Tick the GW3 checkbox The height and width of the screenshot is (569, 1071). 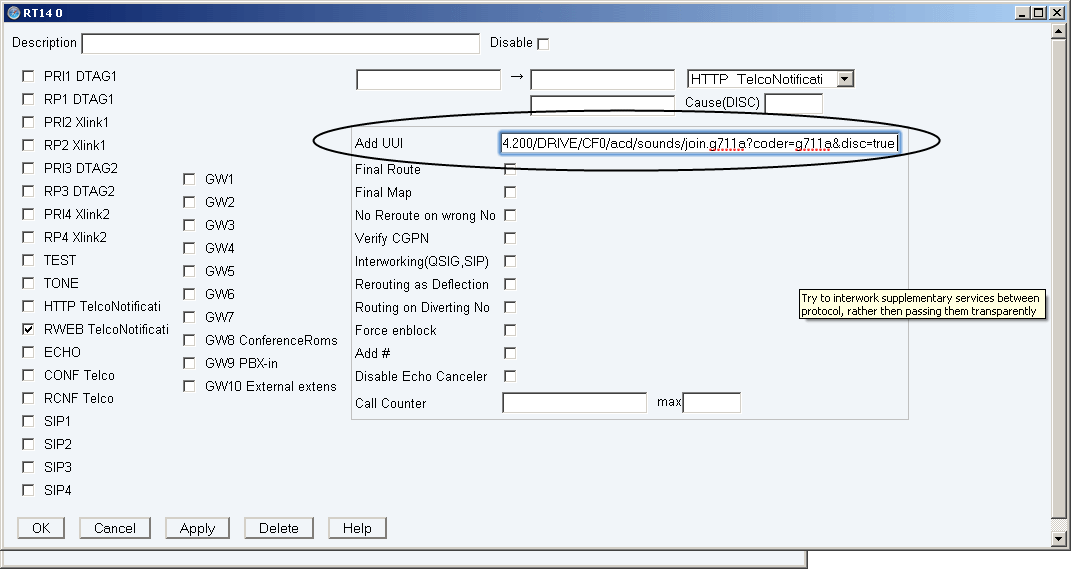pyautogui.click(x=189, y=225)
